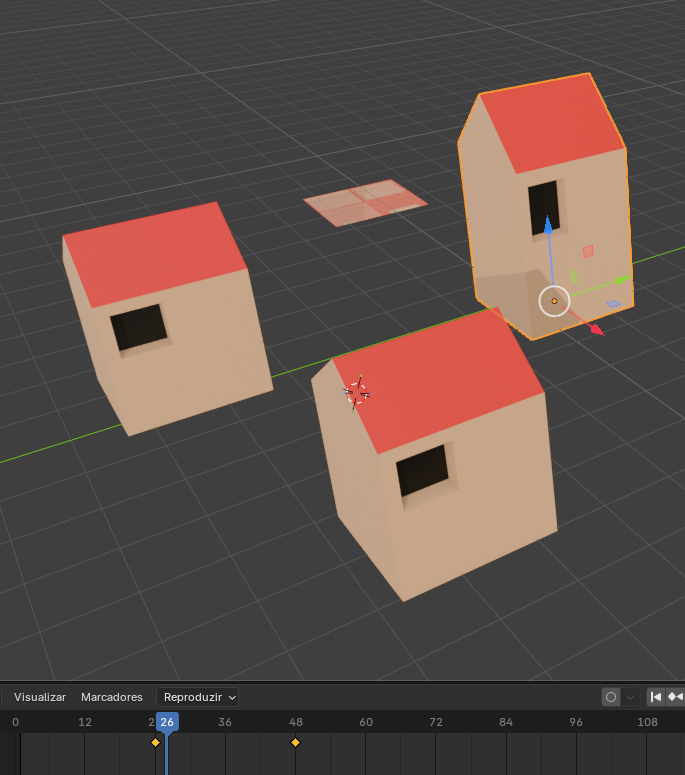The image size is (685, 775).
Task: Select the keyframe diamond left of the playhead
Action: pyautogui.click(x=155, y=742)
